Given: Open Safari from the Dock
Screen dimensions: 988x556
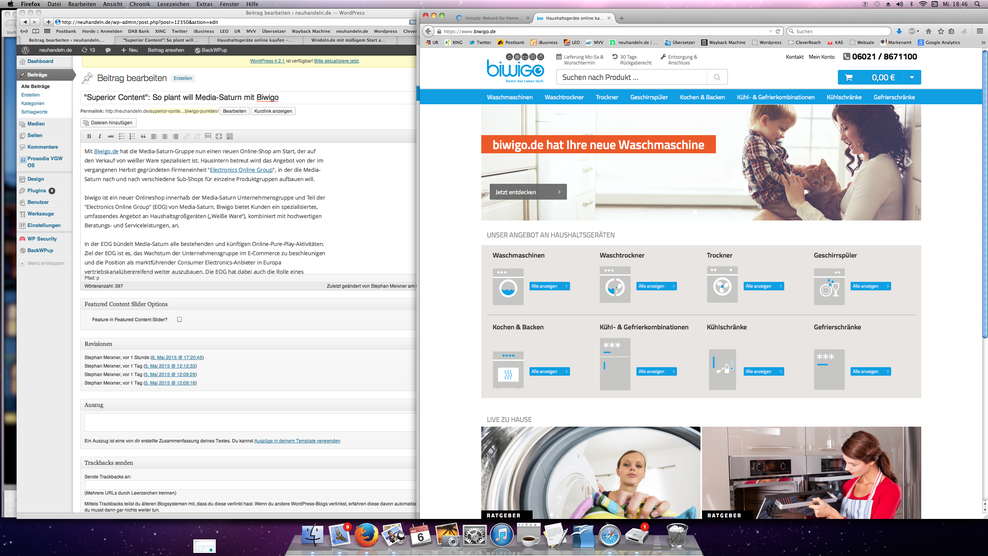Looking at the screenshot, I should (609, 536).
